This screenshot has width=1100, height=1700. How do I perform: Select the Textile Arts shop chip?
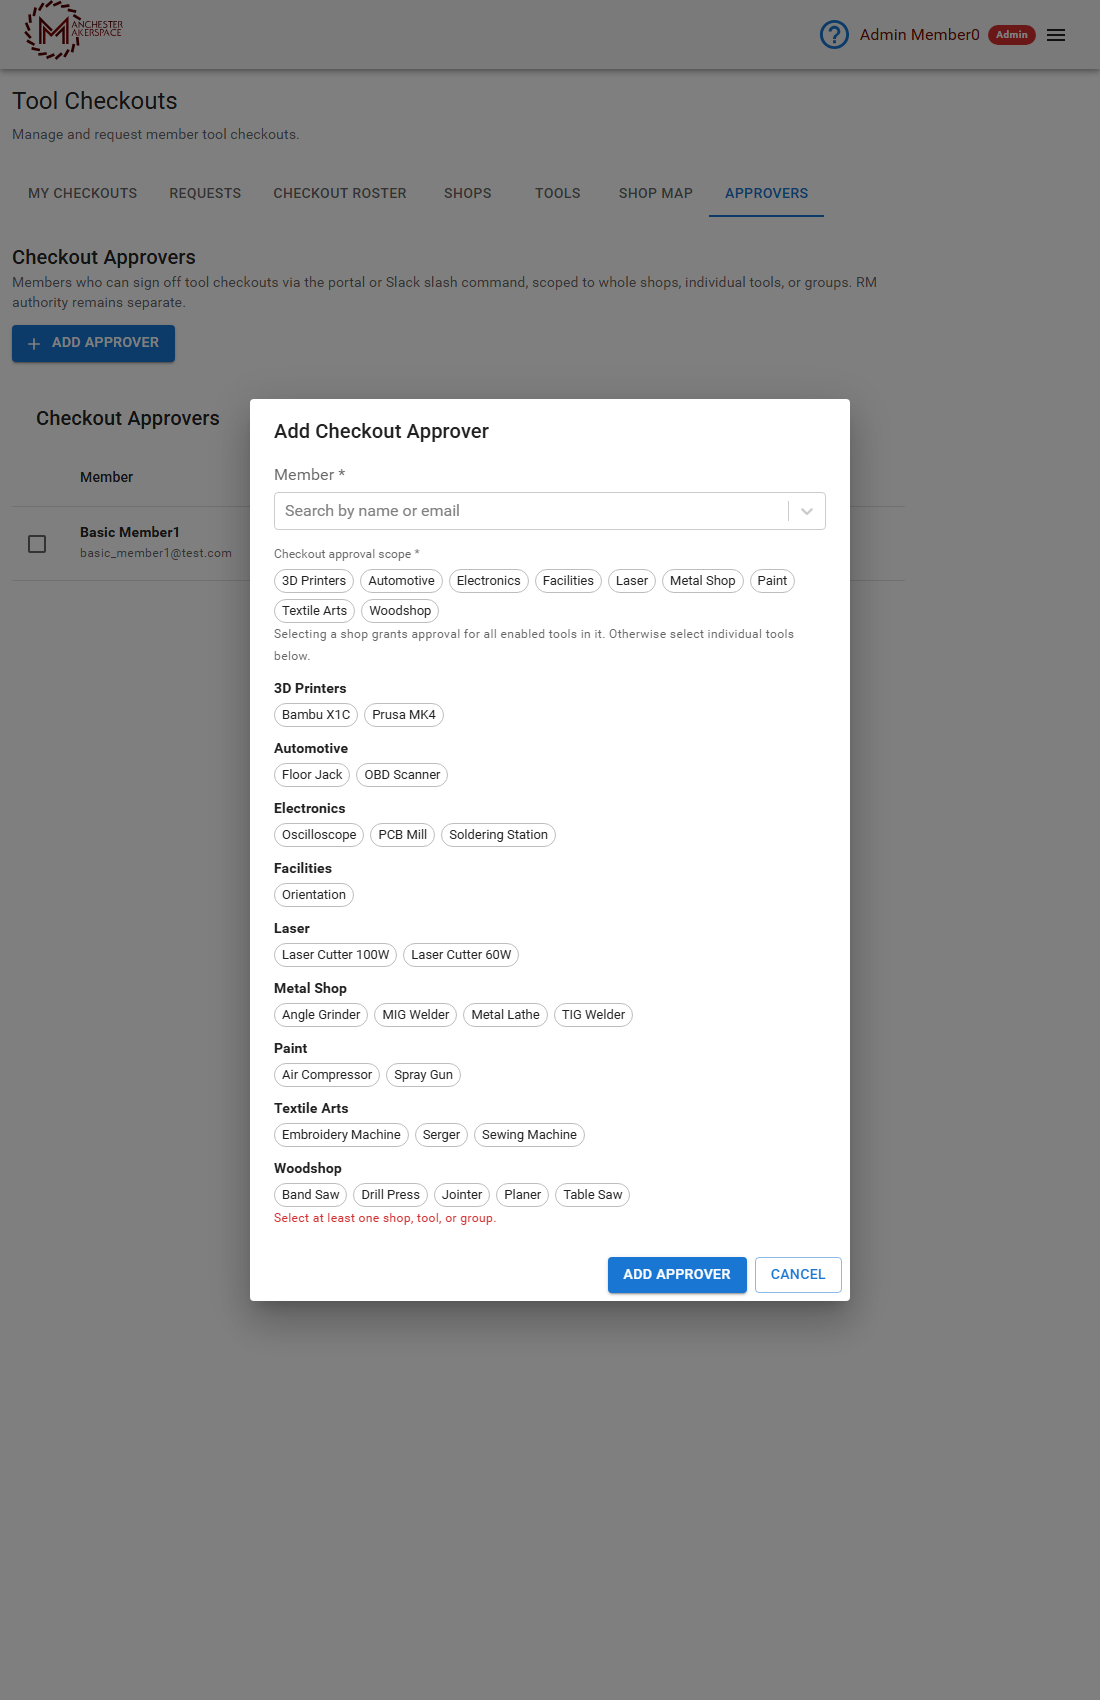(x=314, y=611)
